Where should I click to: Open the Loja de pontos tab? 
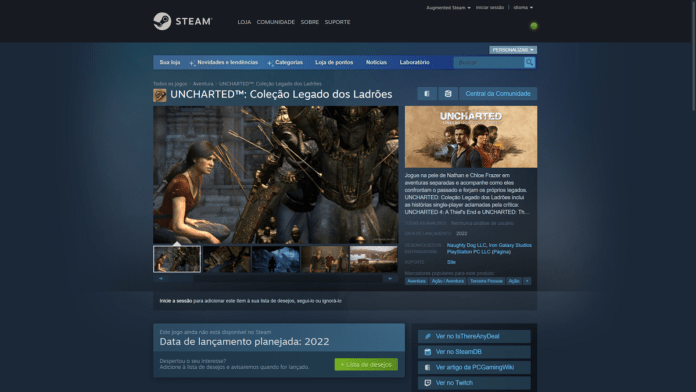pyautogui.click(x=334, y=63)
